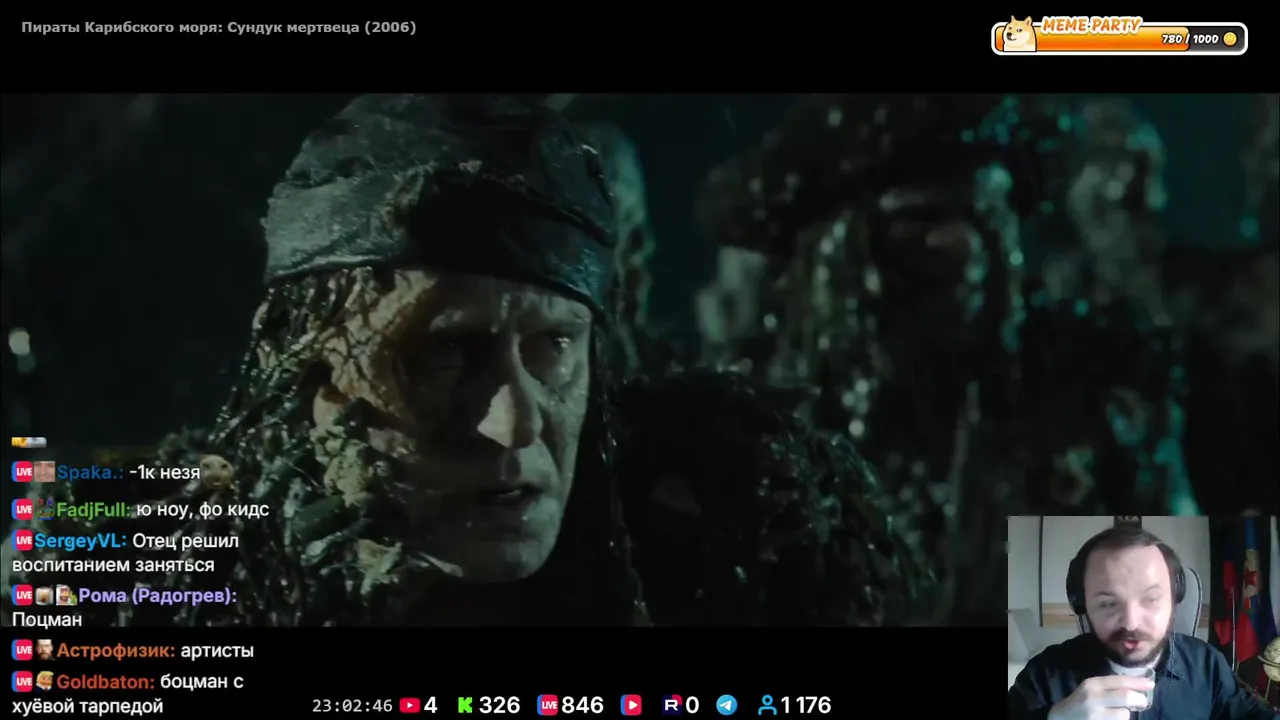The image size is (1280, 720).
Task: Click the chat message 'Поцман'
Action: point(47,620)
